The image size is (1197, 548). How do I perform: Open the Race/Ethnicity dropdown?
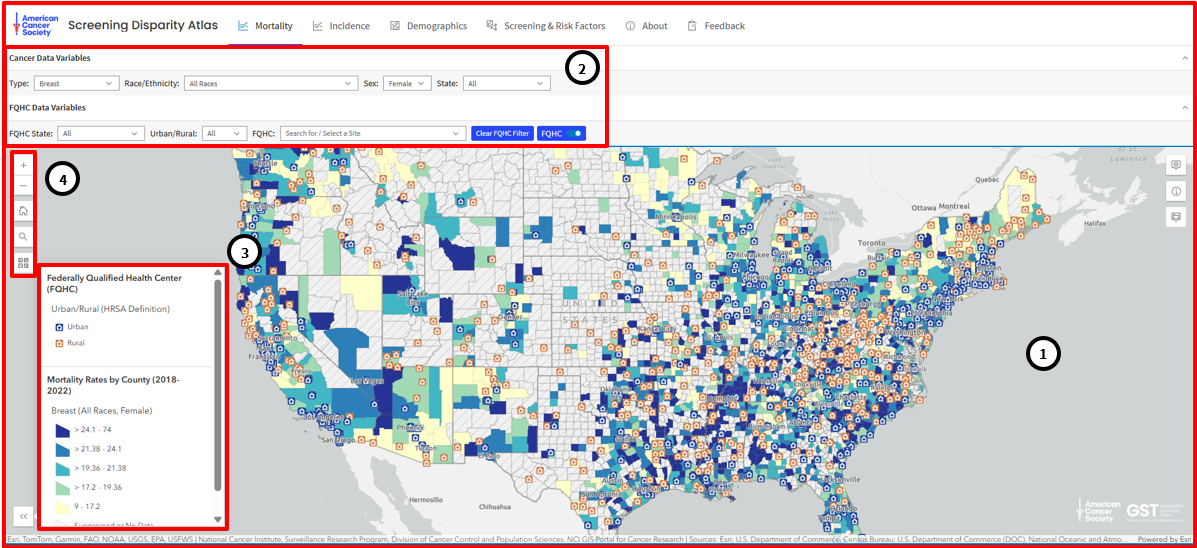(271, 83)
